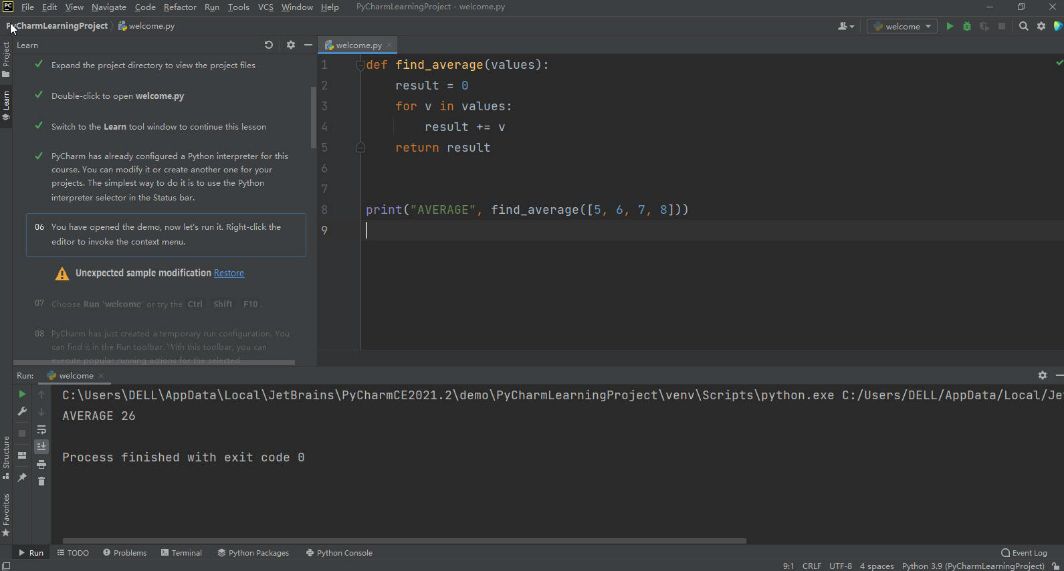Open the View menu

pos(74,7)
